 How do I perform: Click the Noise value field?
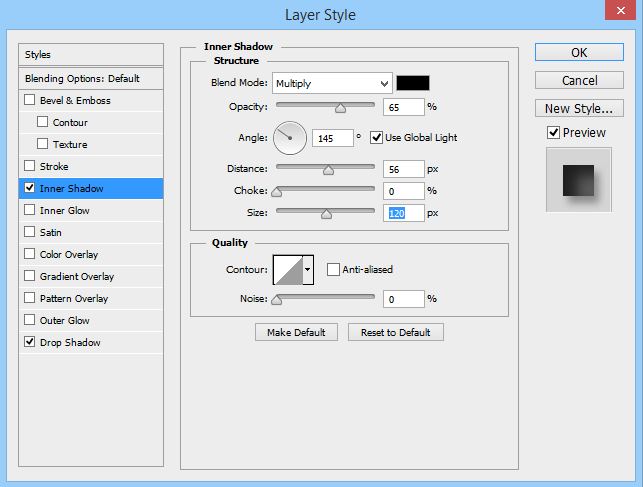coord(404,299)
